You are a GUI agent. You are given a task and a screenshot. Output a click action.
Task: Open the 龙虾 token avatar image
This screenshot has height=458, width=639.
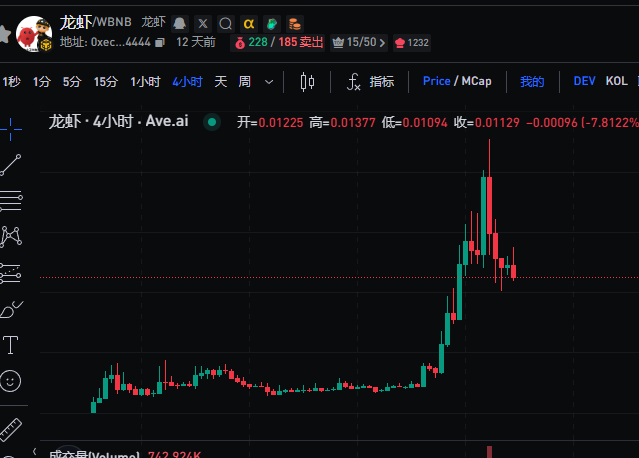(x=34, y=34)
